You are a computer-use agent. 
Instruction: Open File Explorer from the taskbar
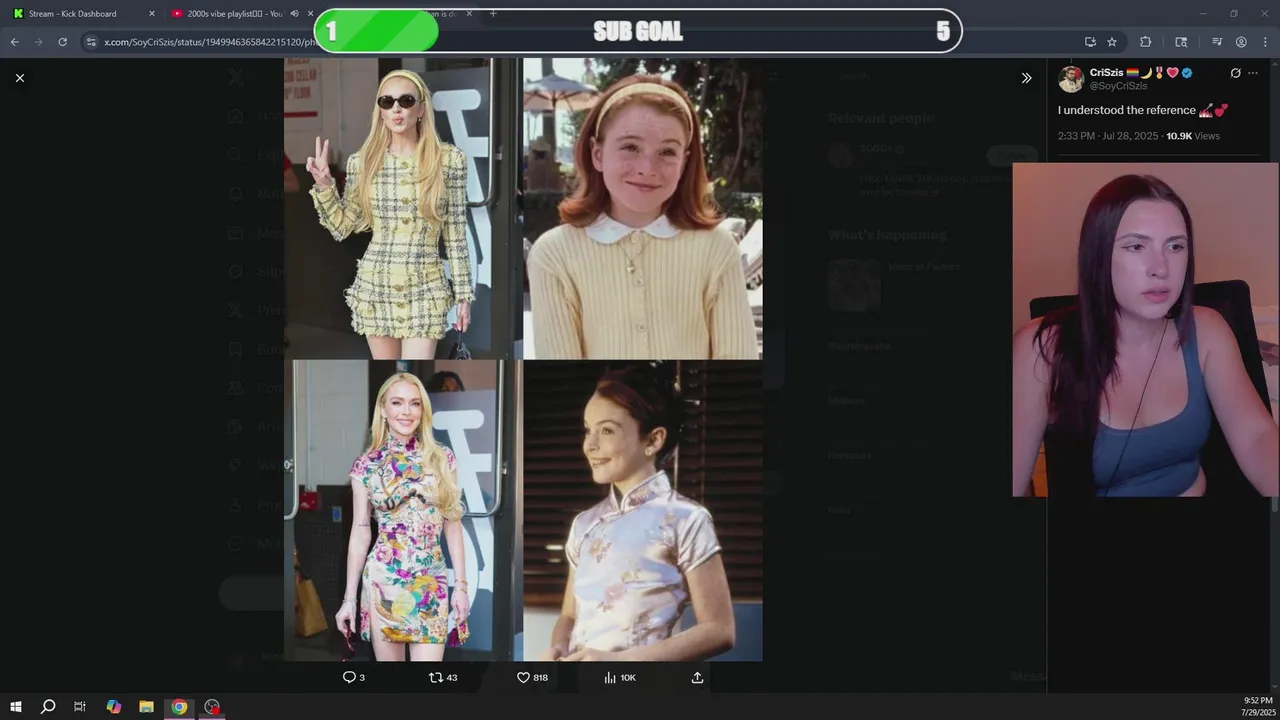(146, 707)
